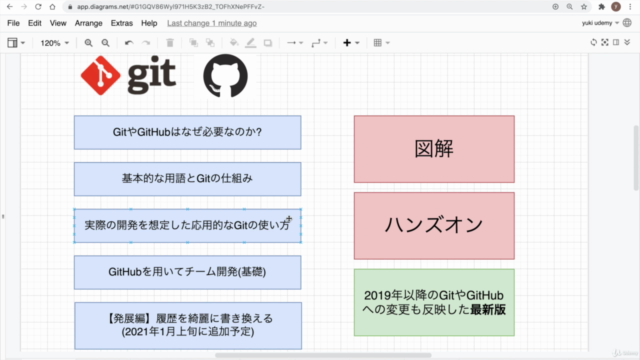Collapse the toolbar with double chevron
640x360 pixels.
627,42
